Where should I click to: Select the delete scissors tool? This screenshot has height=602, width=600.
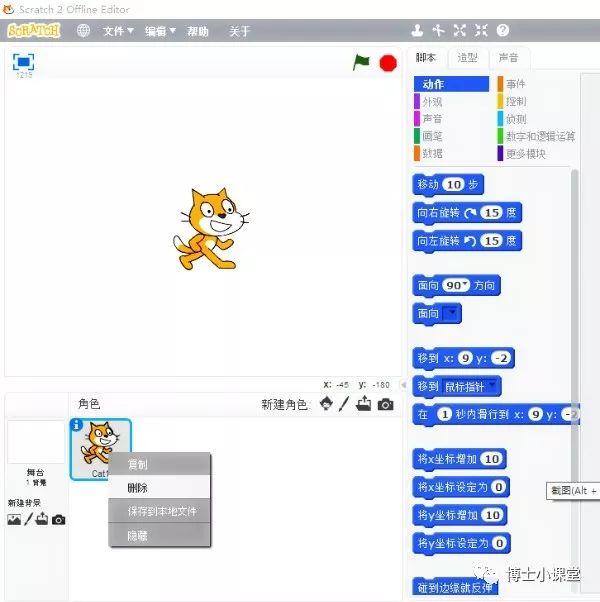pyautogui.click(x=438, y=30)
